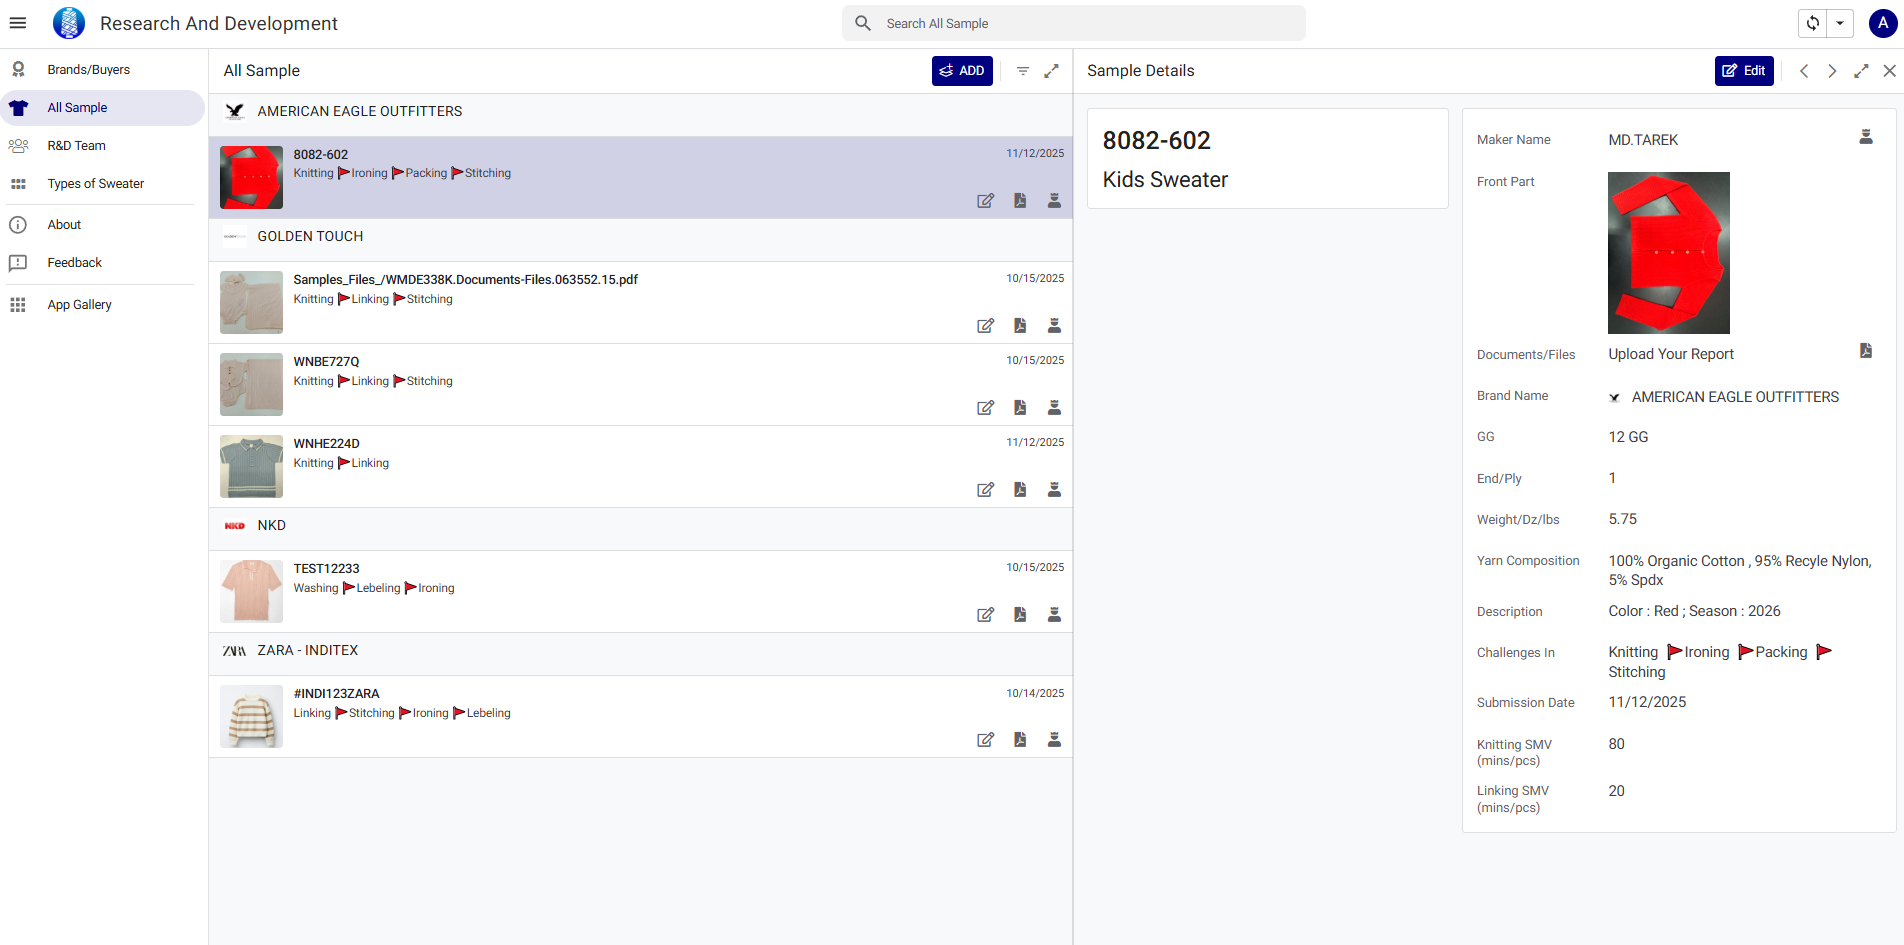Open the PDF icon for TEST12233
The image size is (1904, 945).
coord(1020,615)
